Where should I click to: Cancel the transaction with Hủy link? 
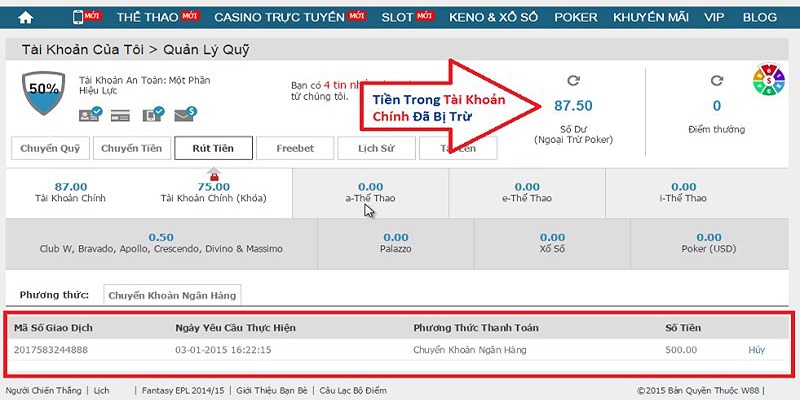(757, 350)
